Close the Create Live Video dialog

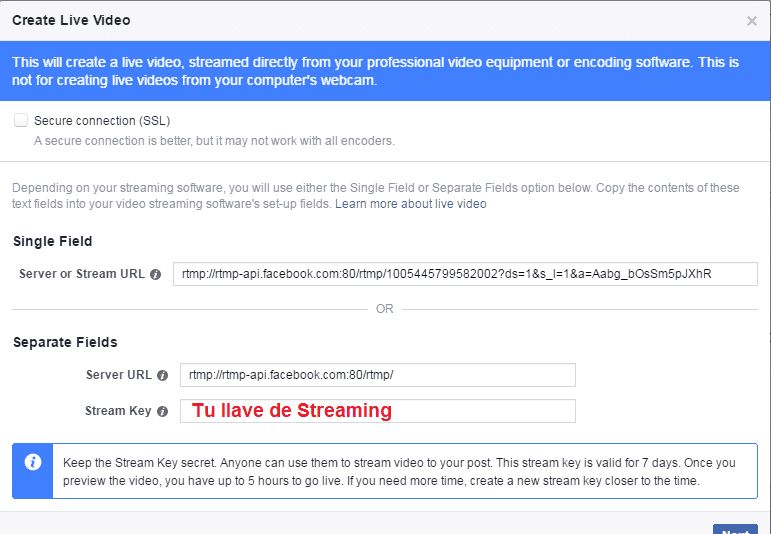[751, 21]
